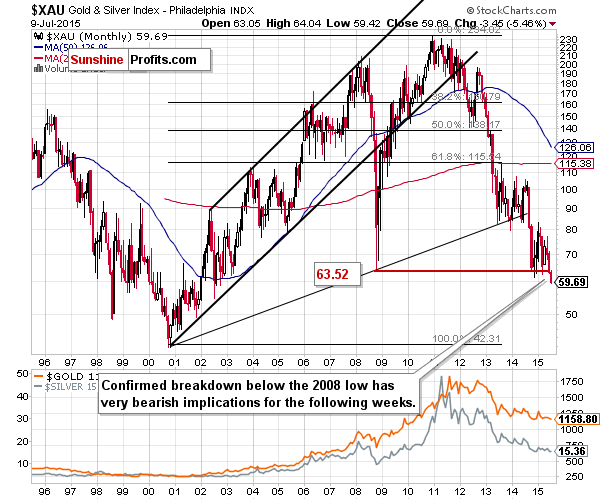This screenshot has width=600, height=500.
Task: Click year 11 on gold/silver panel time axis
Action: (434, 492)
